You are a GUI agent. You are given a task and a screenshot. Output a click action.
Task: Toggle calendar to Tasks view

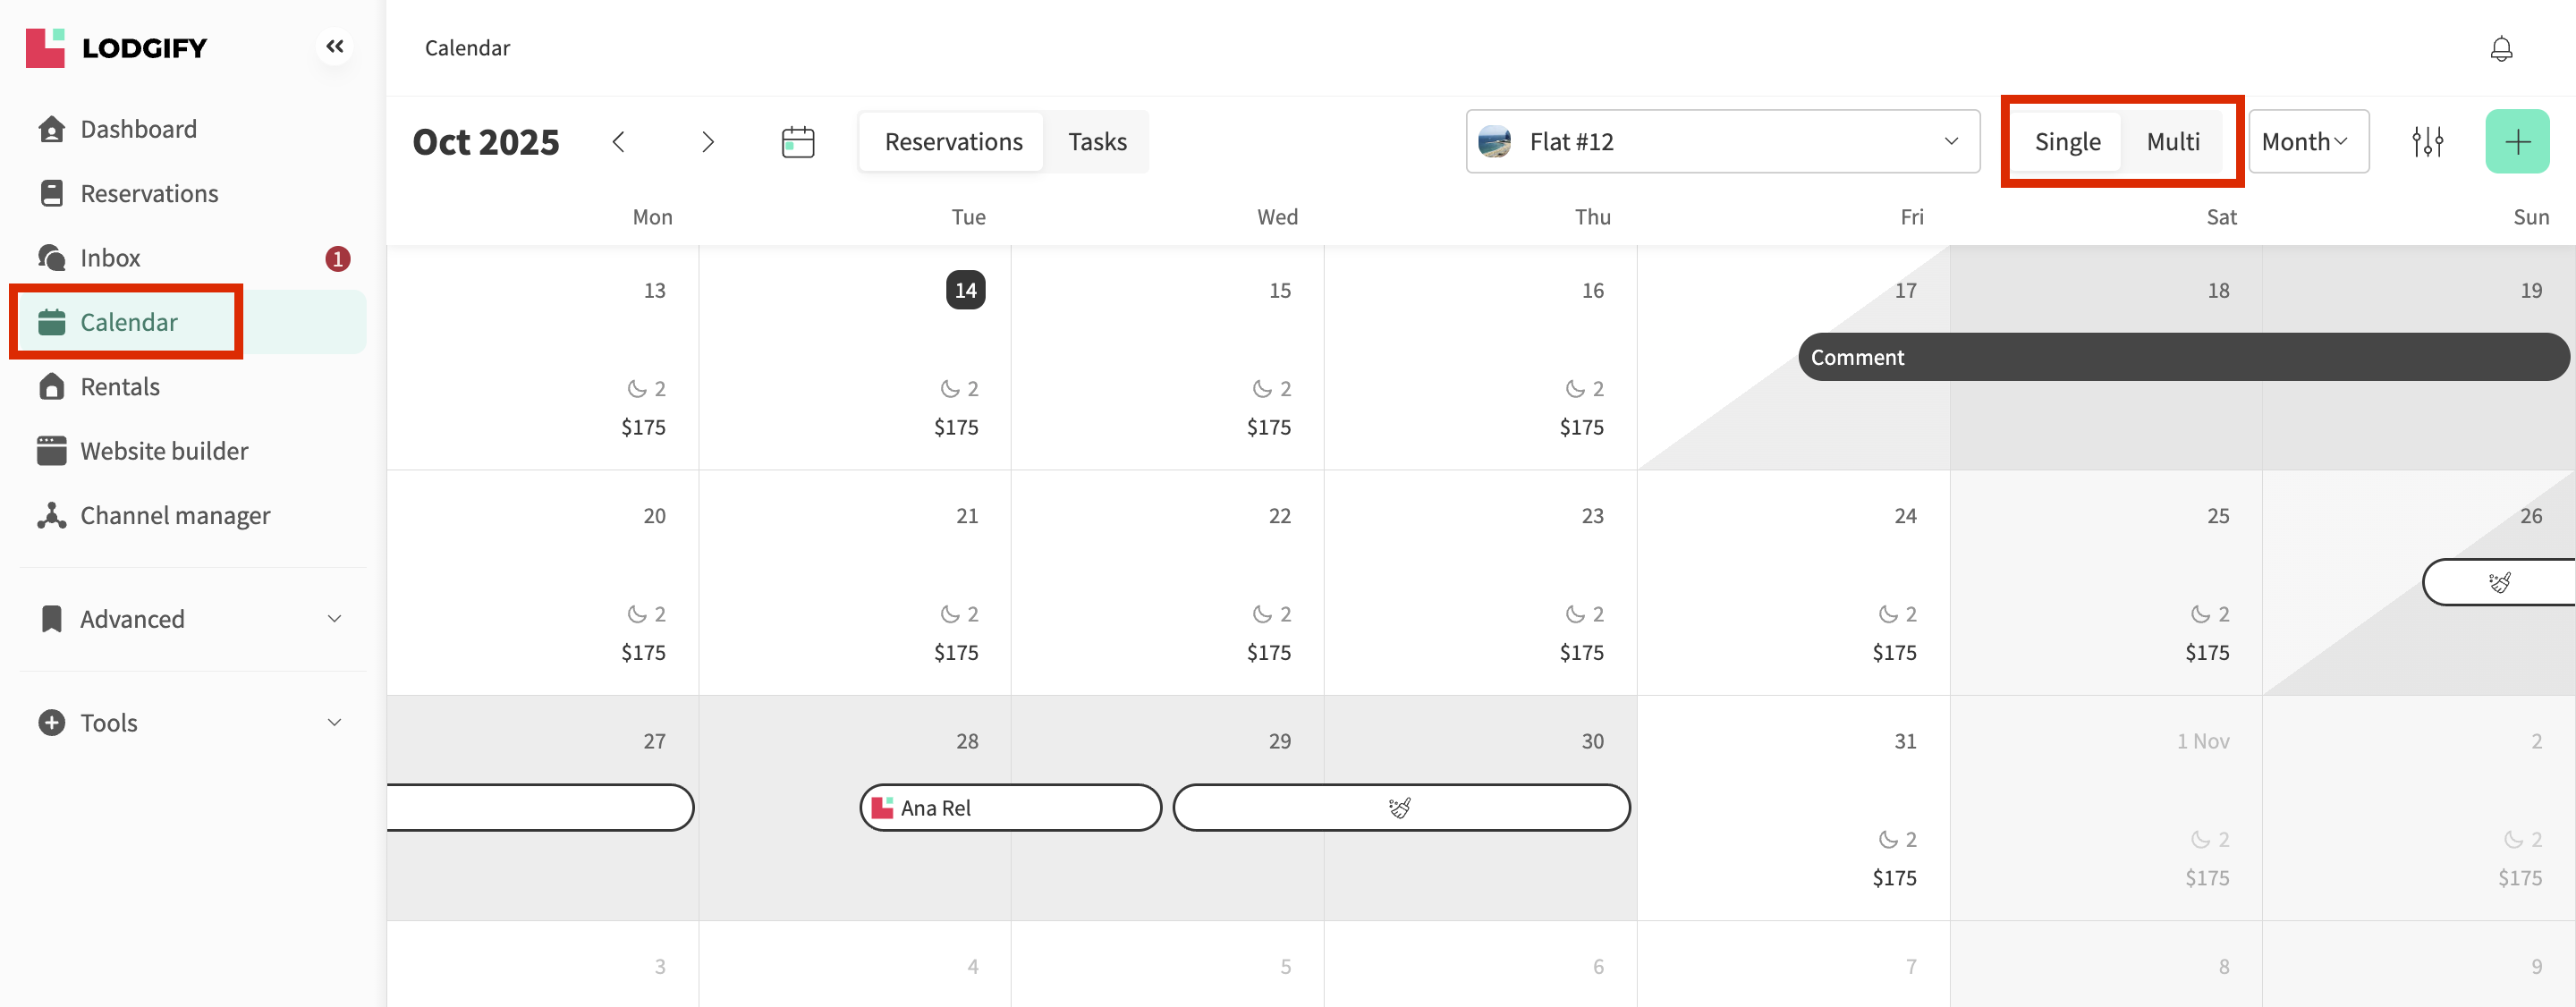point(1096,141)
